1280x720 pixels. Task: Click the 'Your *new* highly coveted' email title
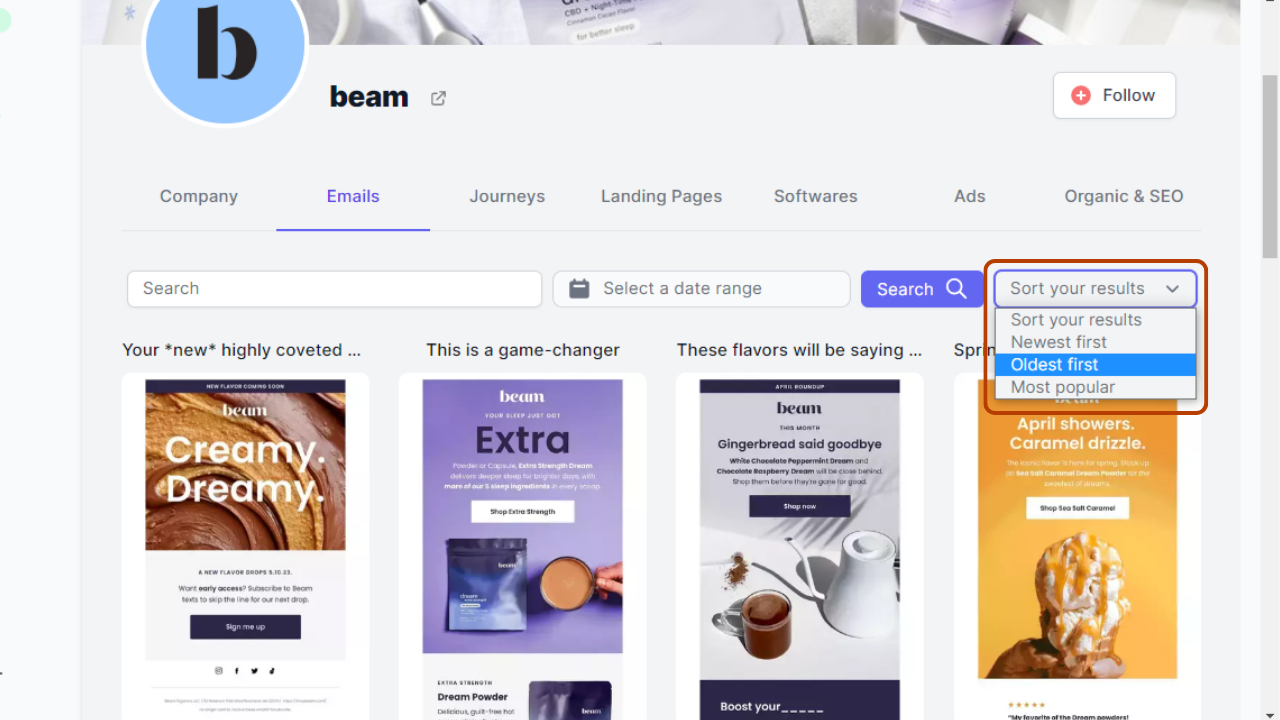pyautogui.click(x=241, y=350)
